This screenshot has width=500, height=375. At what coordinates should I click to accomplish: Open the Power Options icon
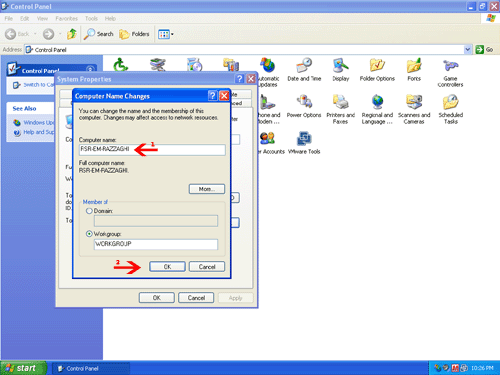click(304, 106)
